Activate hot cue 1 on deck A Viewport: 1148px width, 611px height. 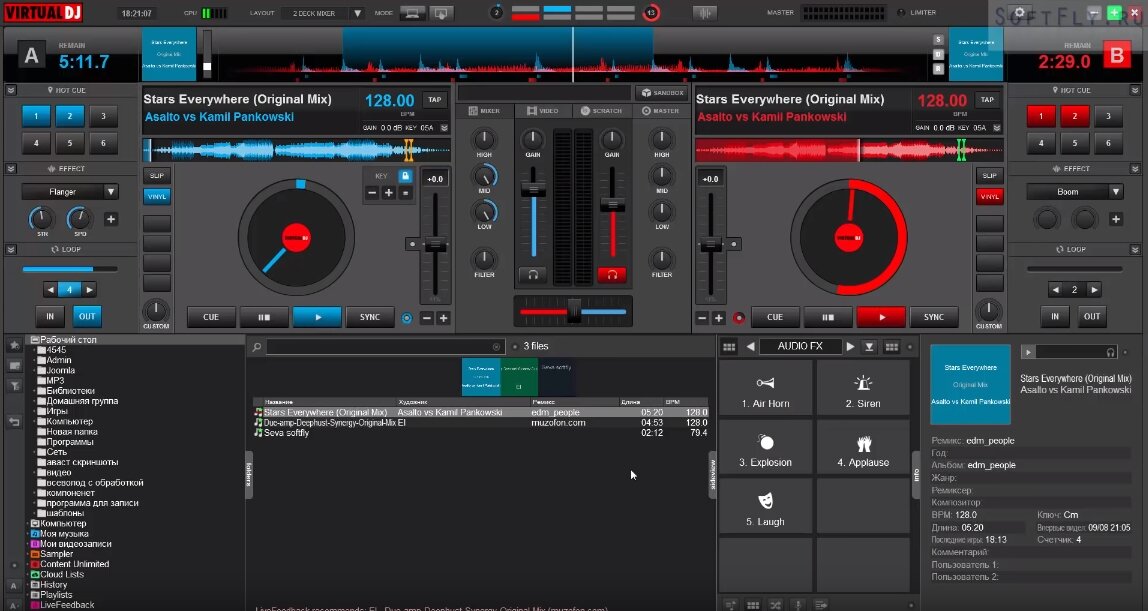point(36,116)
